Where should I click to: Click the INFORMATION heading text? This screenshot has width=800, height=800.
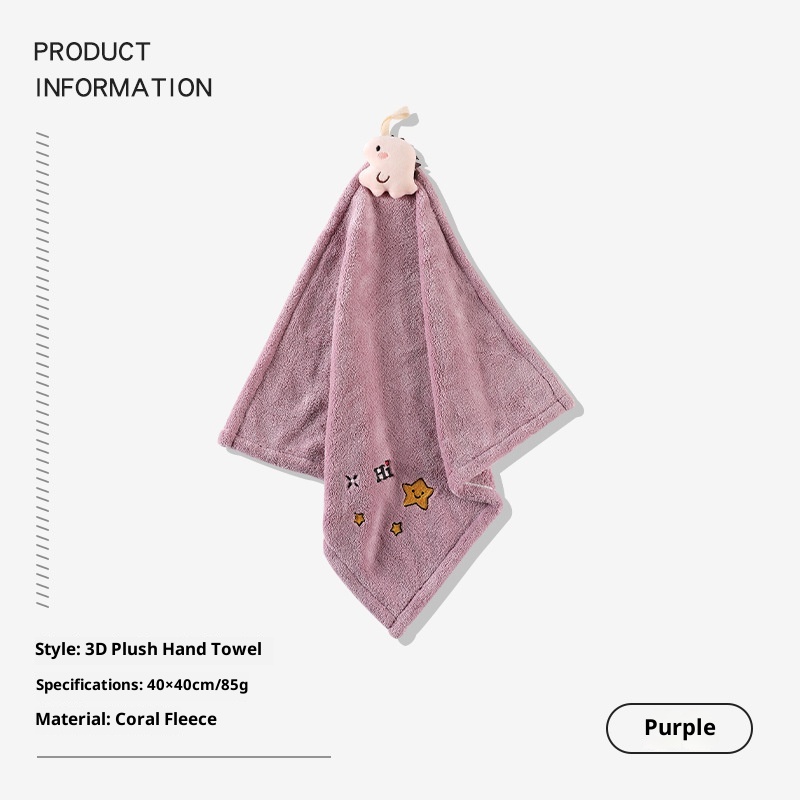click(x=124, y=88)
